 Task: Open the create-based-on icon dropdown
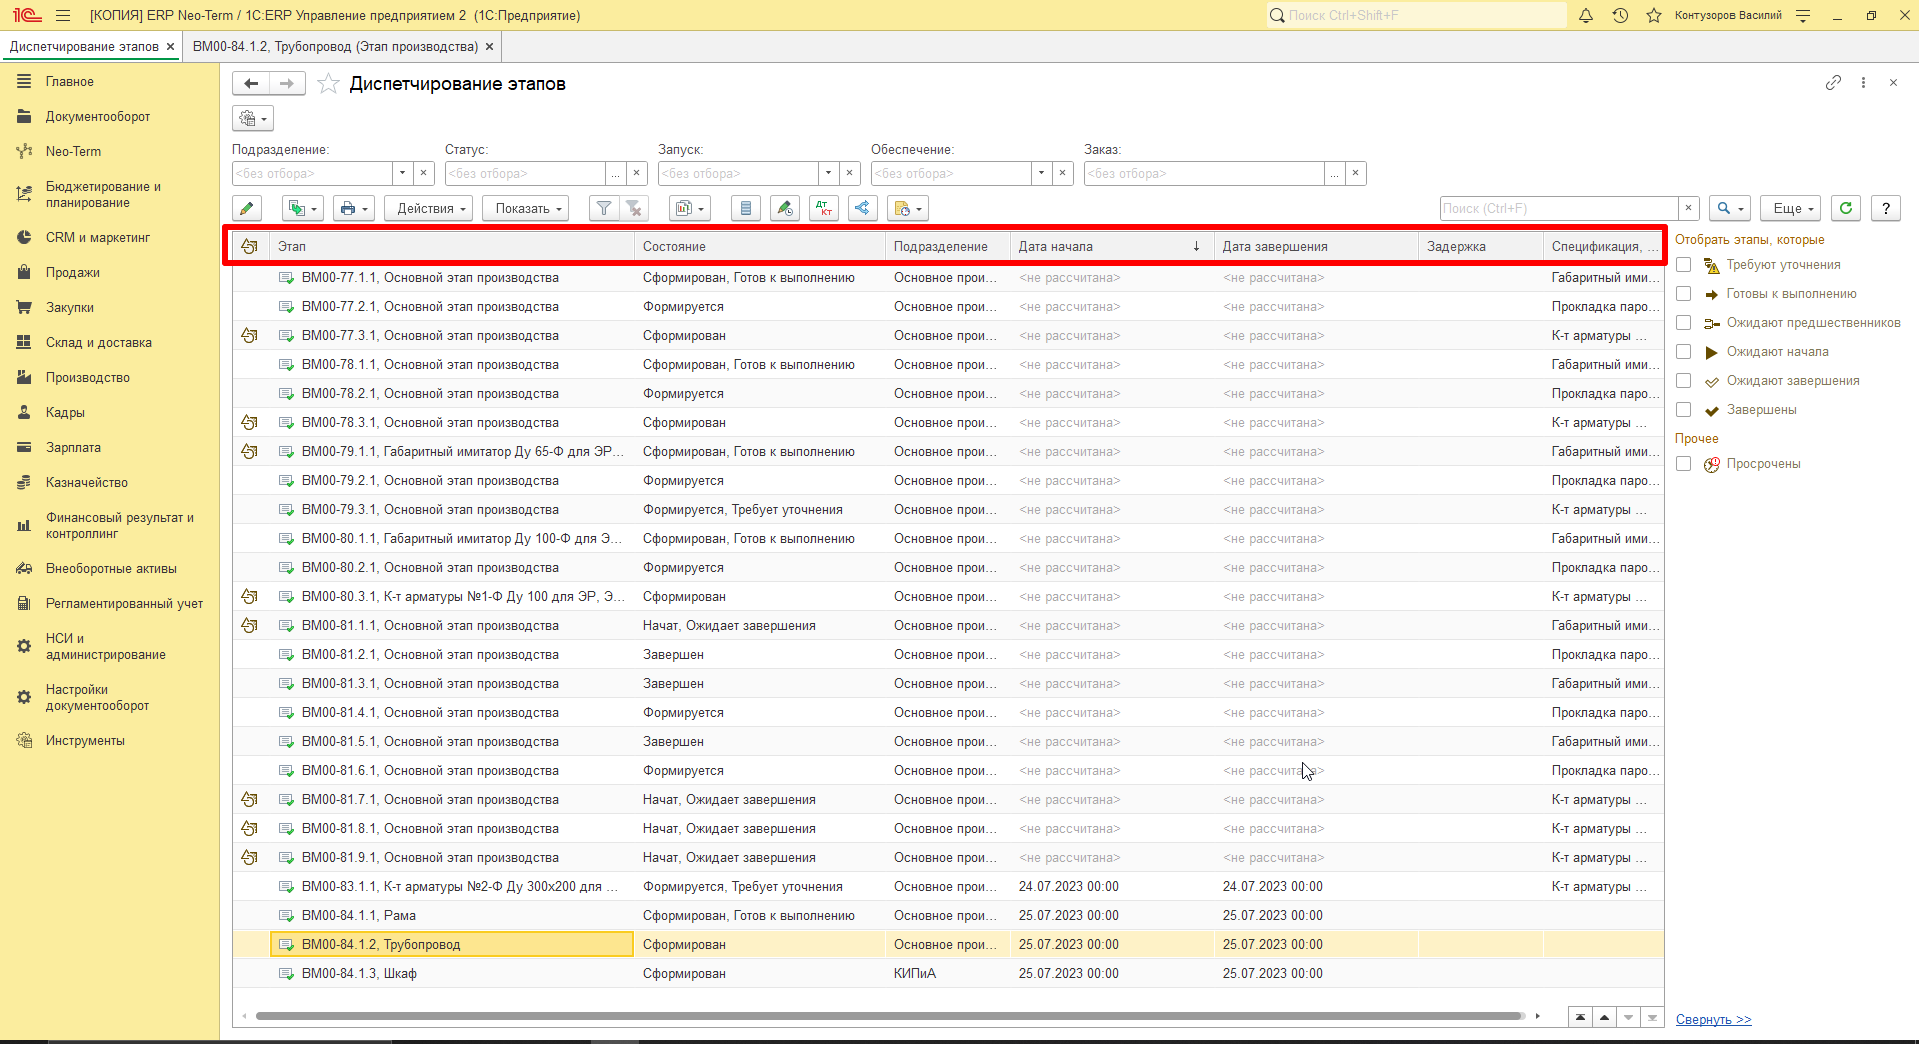(x=908, y=208)
